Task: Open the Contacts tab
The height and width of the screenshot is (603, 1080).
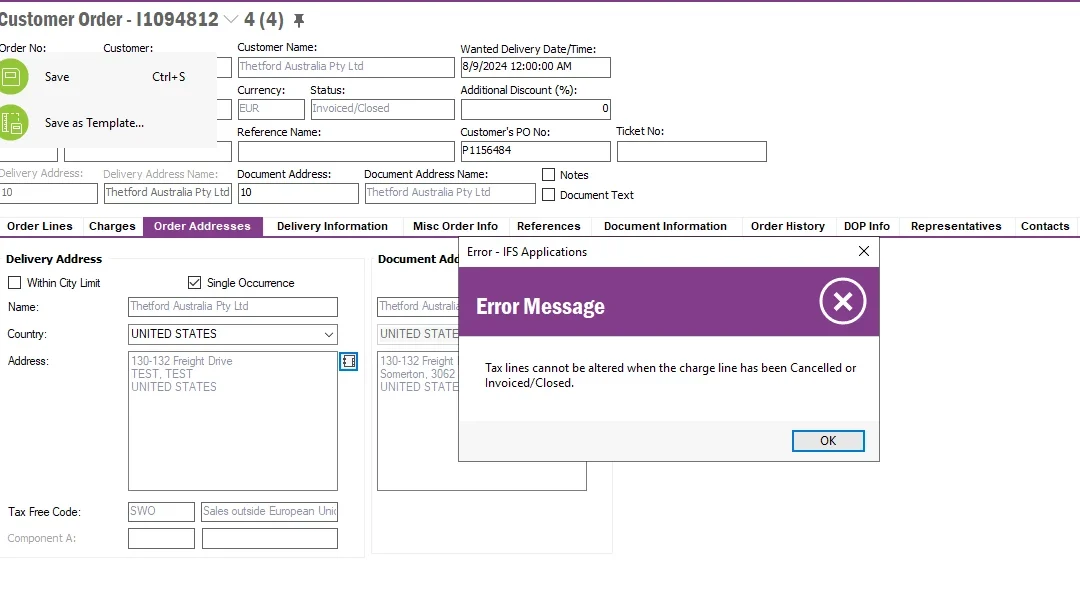Action: click(x=1045, y=226)
